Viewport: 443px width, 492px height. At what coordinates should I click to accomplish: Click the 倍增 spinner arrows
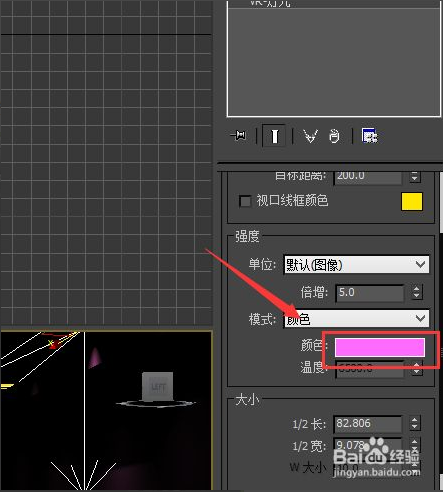pos(416,292)
